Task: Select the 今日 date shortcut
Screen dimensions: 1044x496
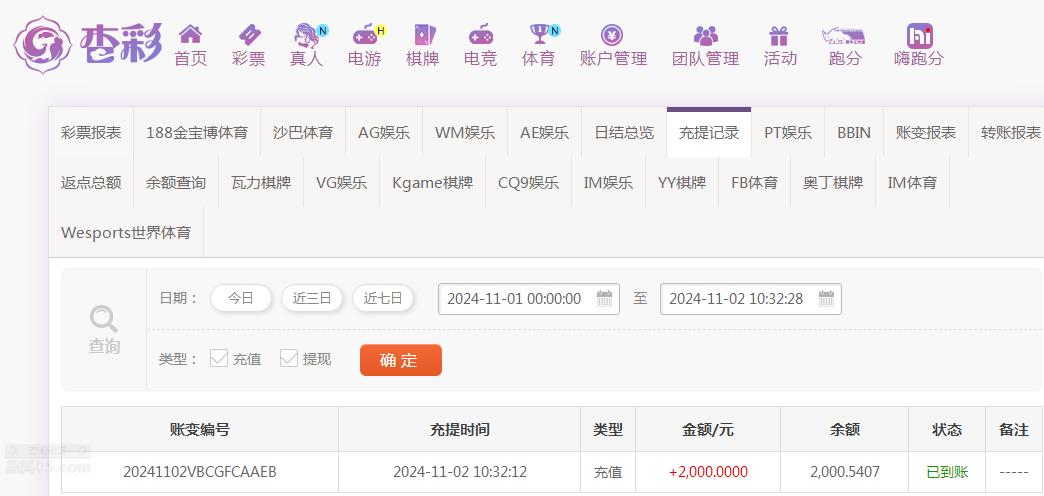Action: coord(240,298)
